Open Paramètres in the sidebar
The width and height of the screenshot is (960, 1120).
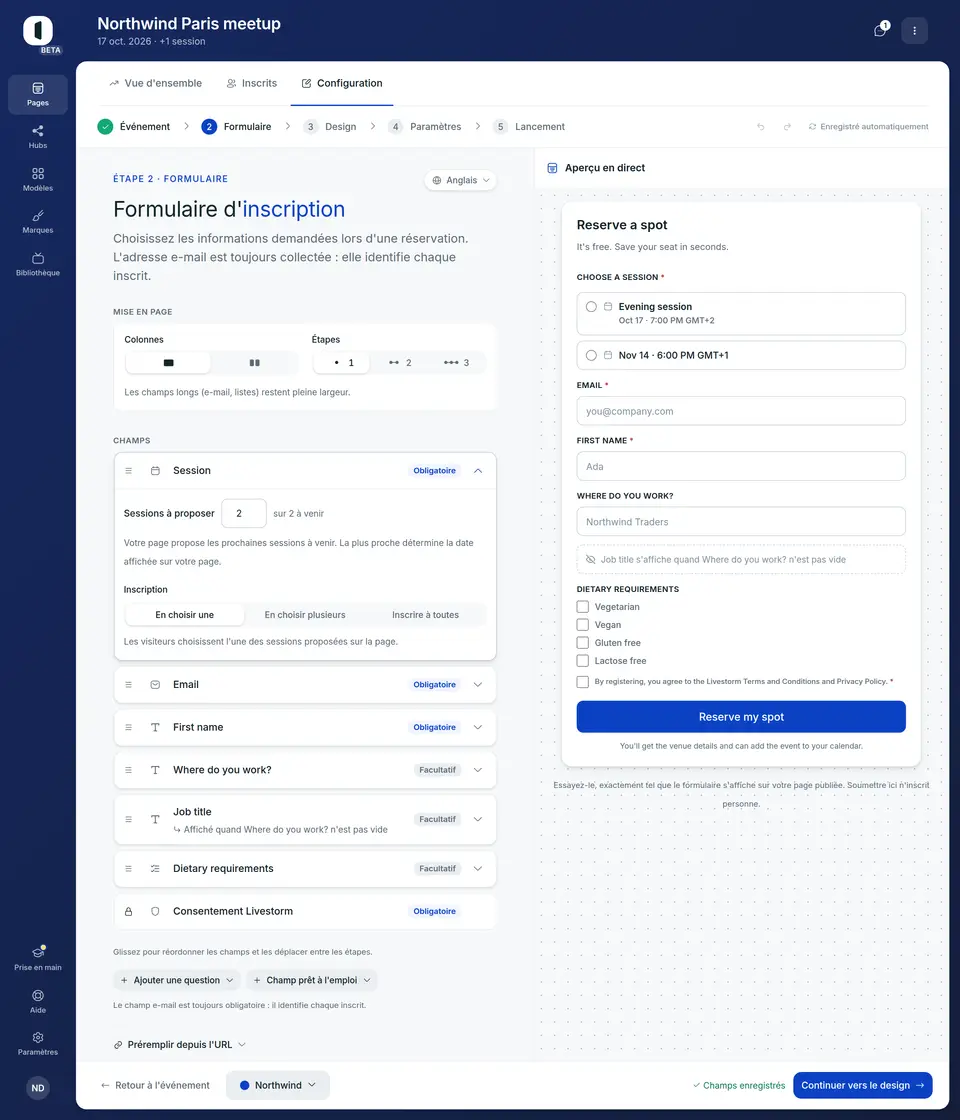[x=38, y=1043]
